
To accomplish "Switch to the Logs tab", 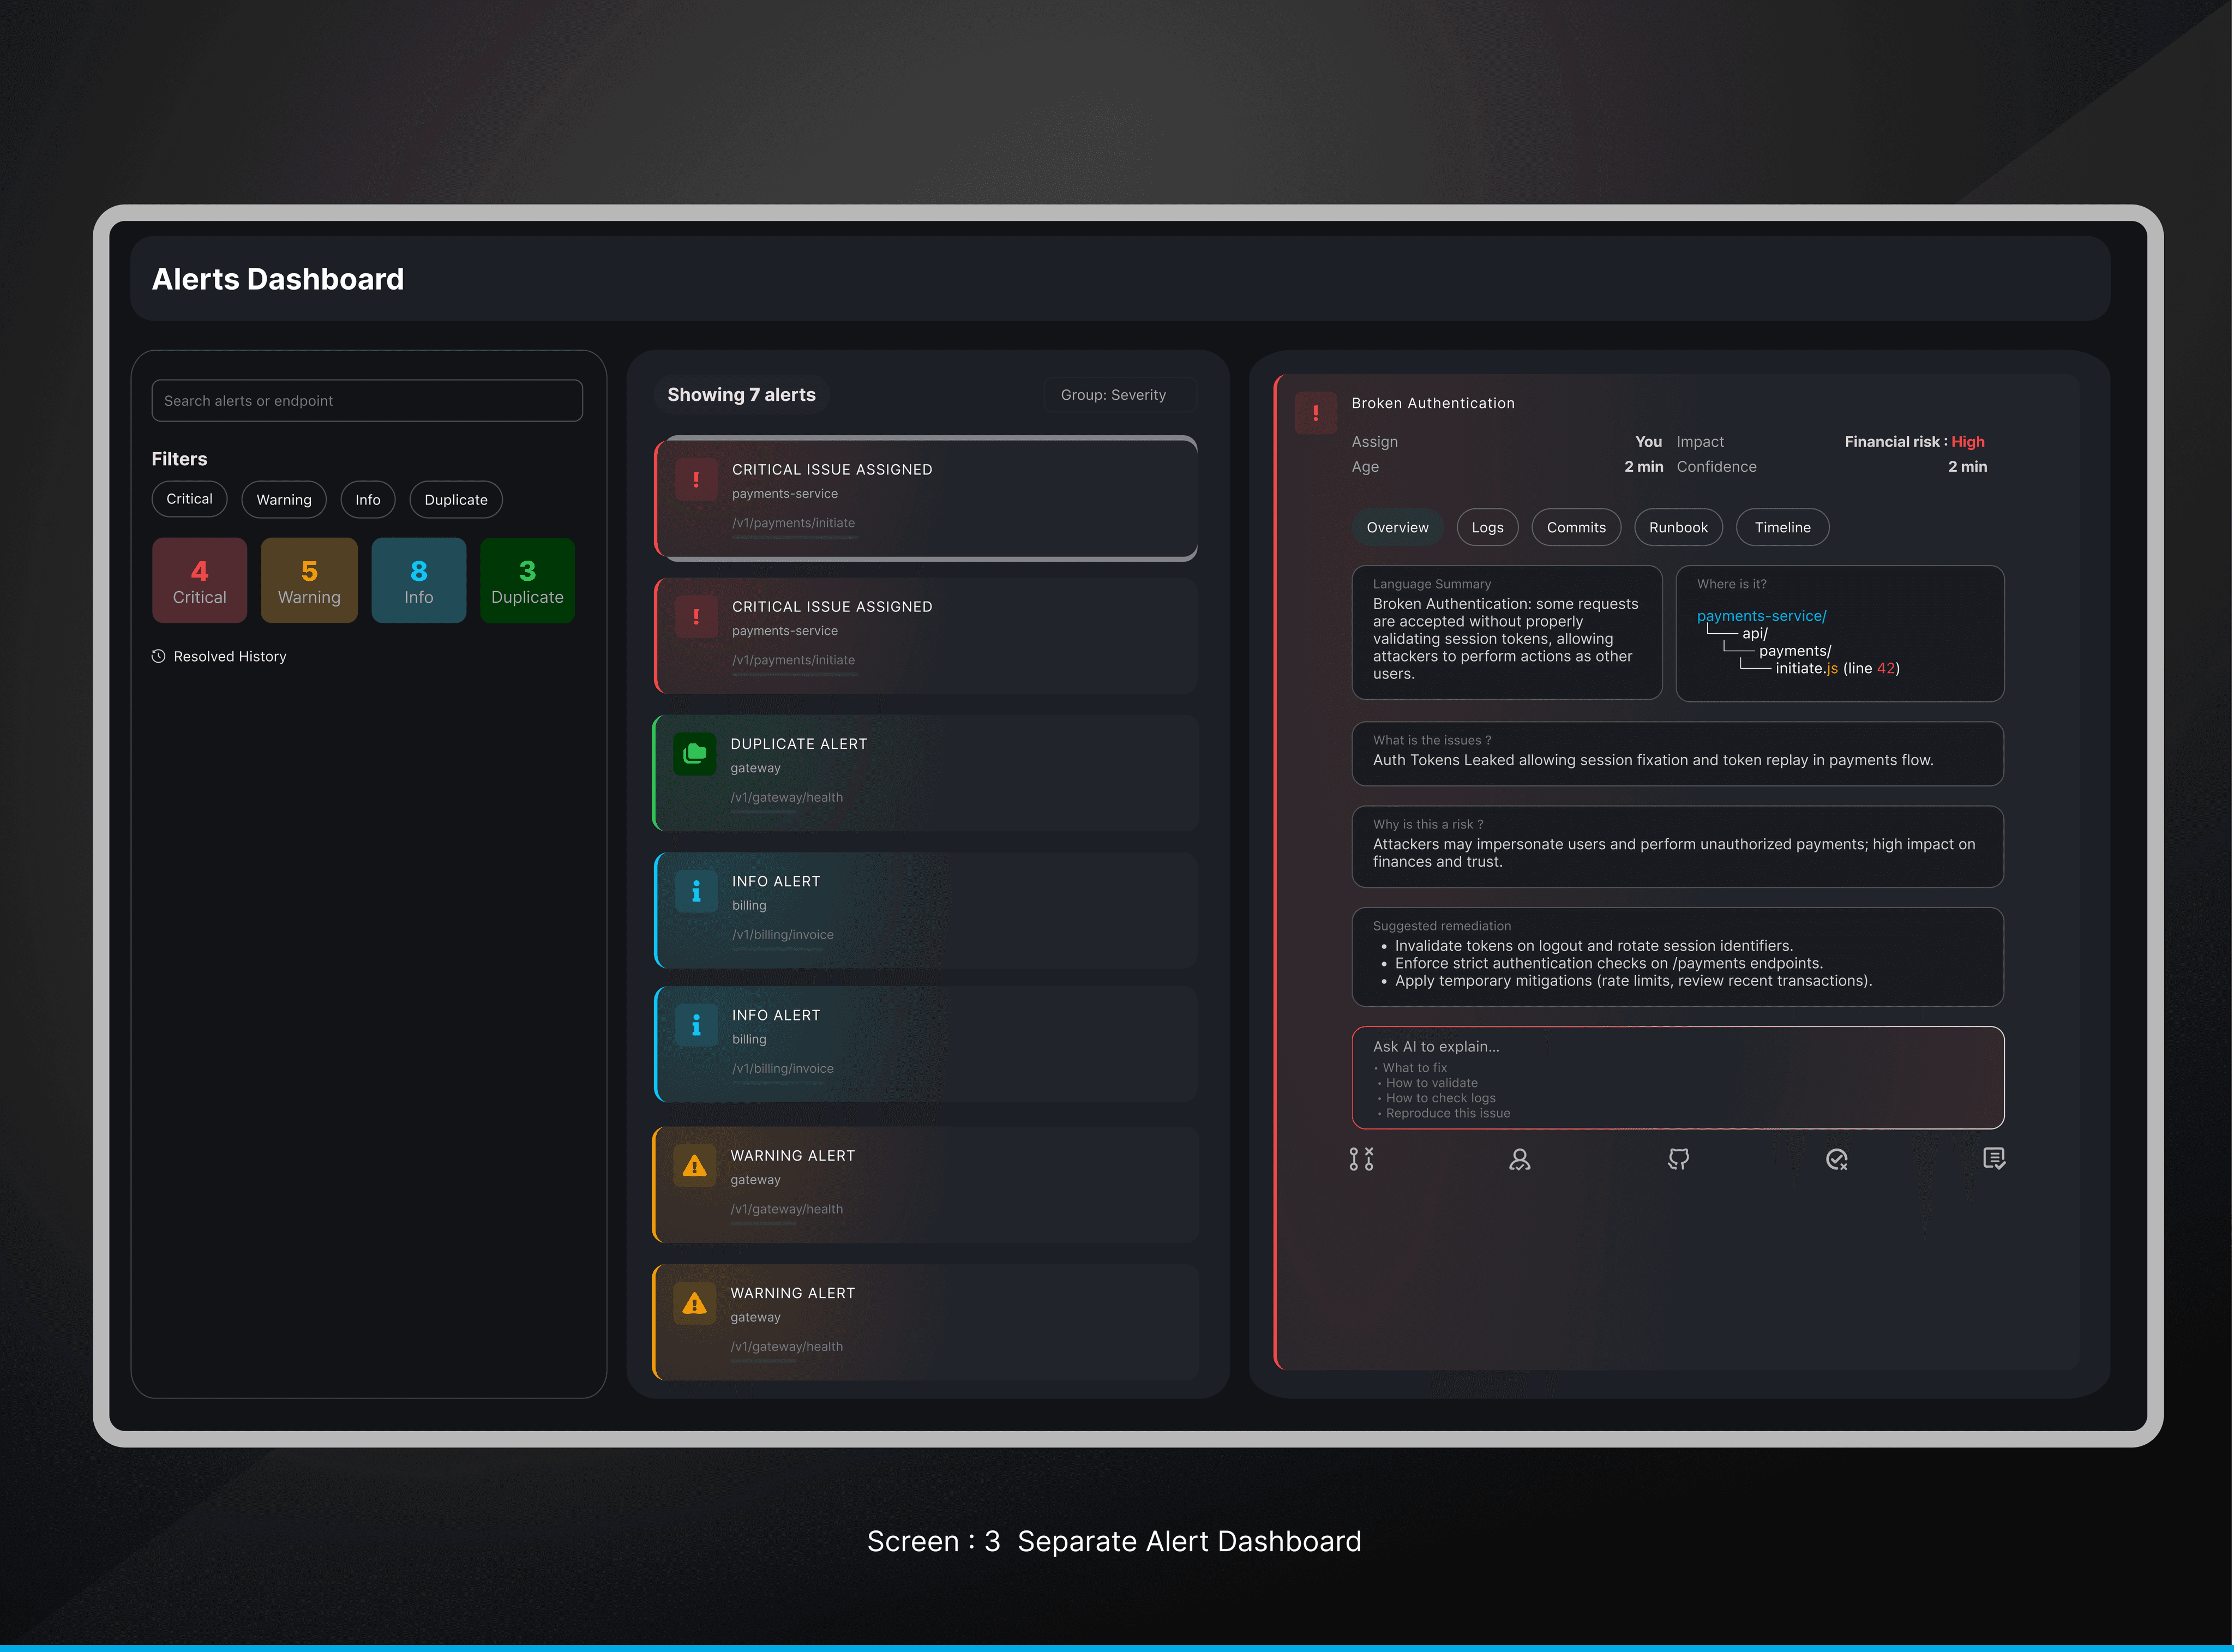I will pos(1487,527).
